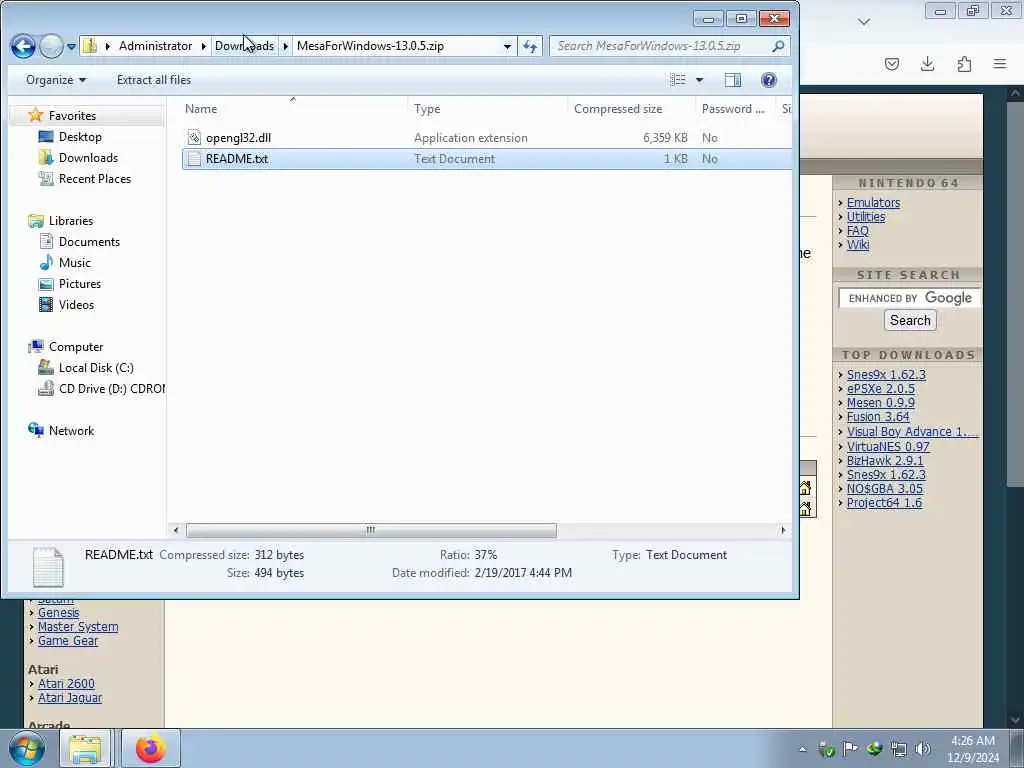Open Pictures library

(80, 283)
